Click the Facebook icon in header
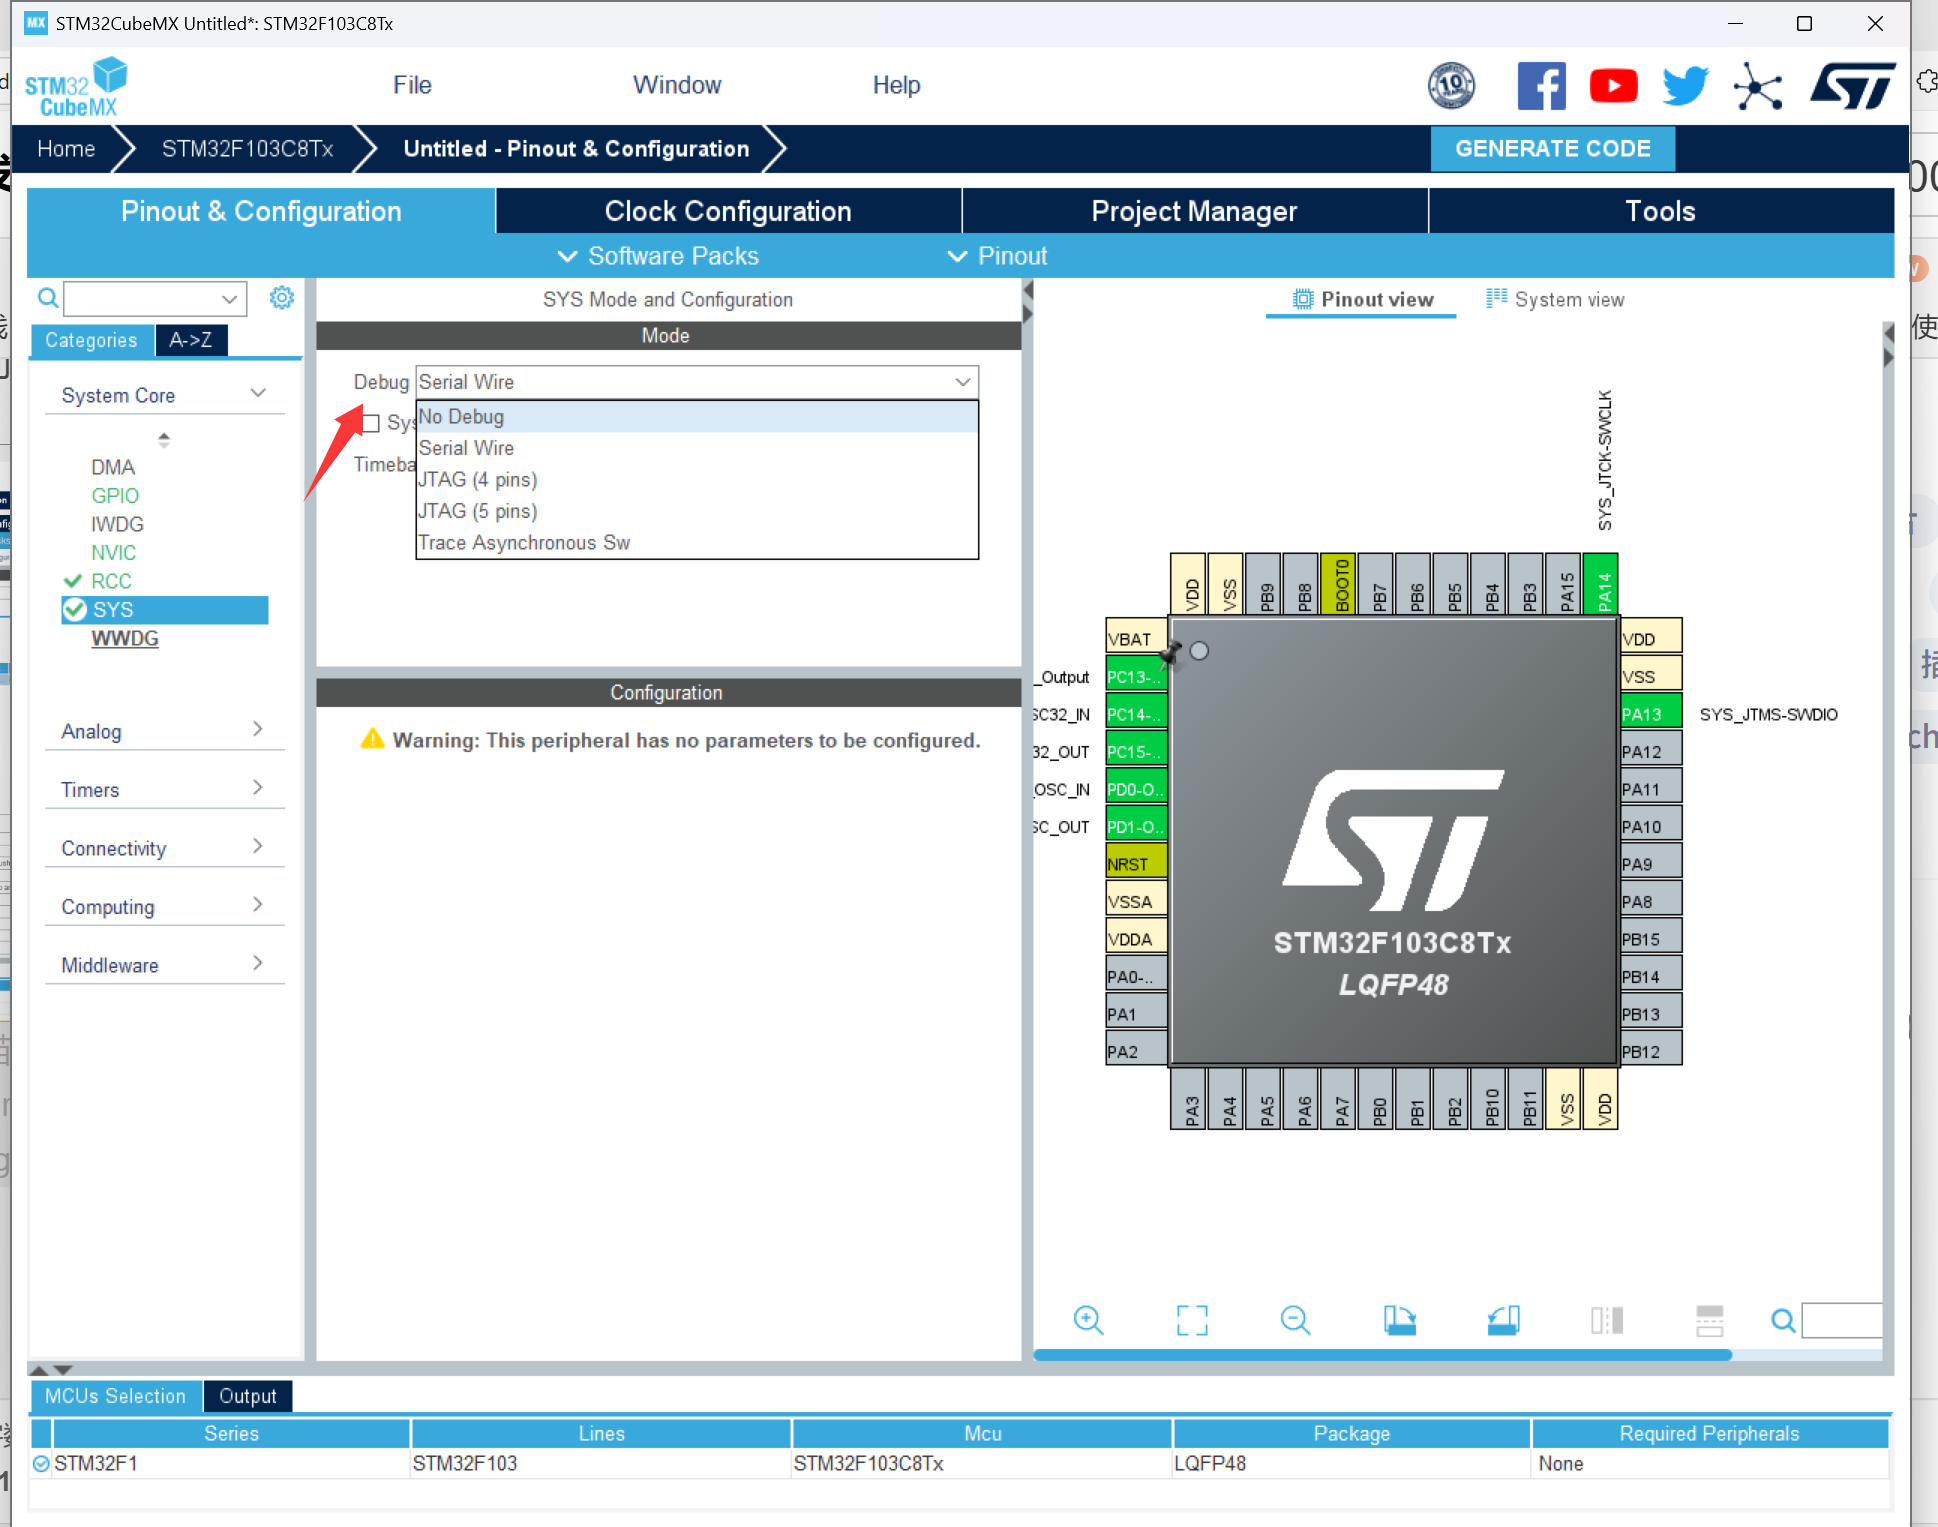The height and width of the screenshot is (1527, 1938). (x=1541, y=86)
